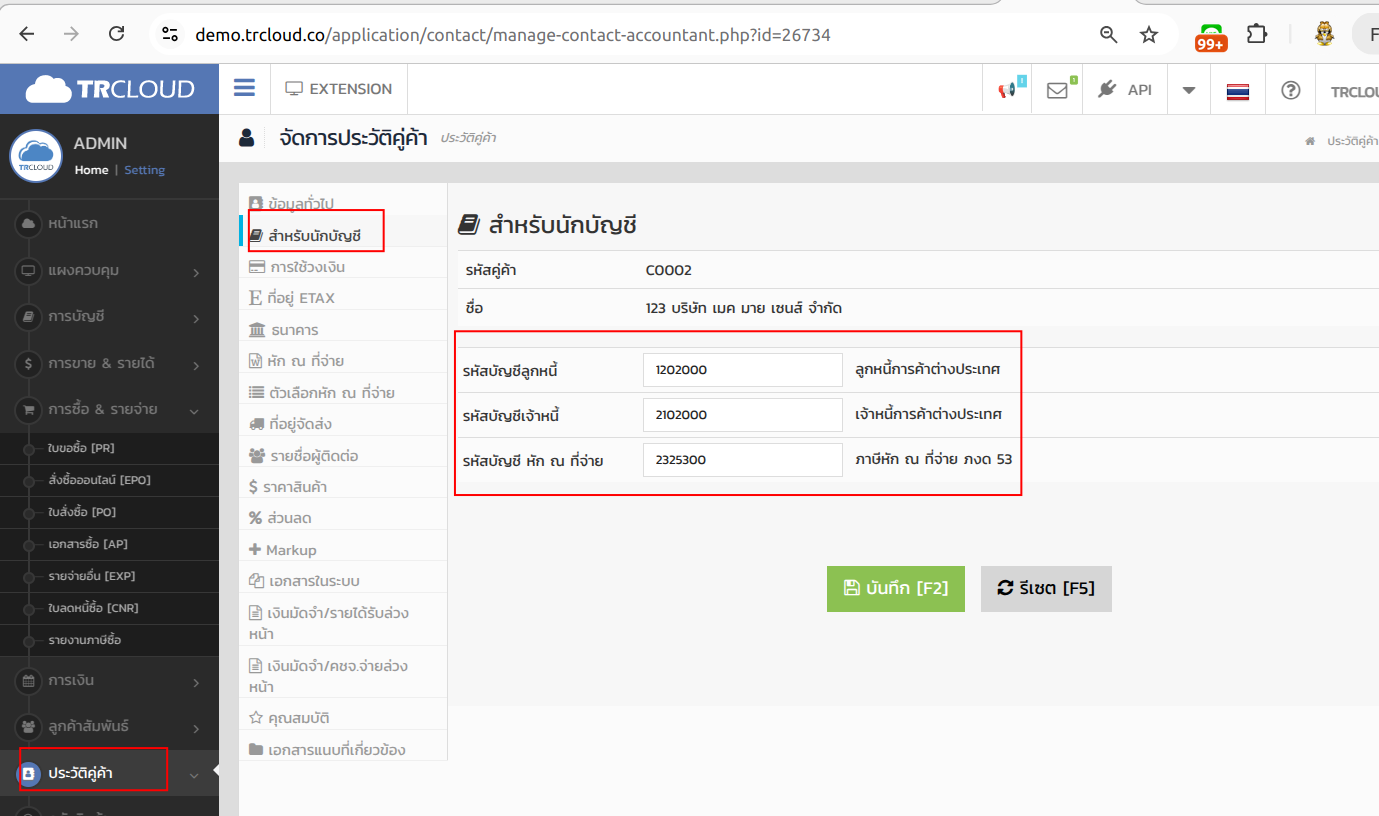Expand การเงิน sidebar menu
Image resolution: width=1379 pixels, height=816 pixels.
(x=109, y=680)
